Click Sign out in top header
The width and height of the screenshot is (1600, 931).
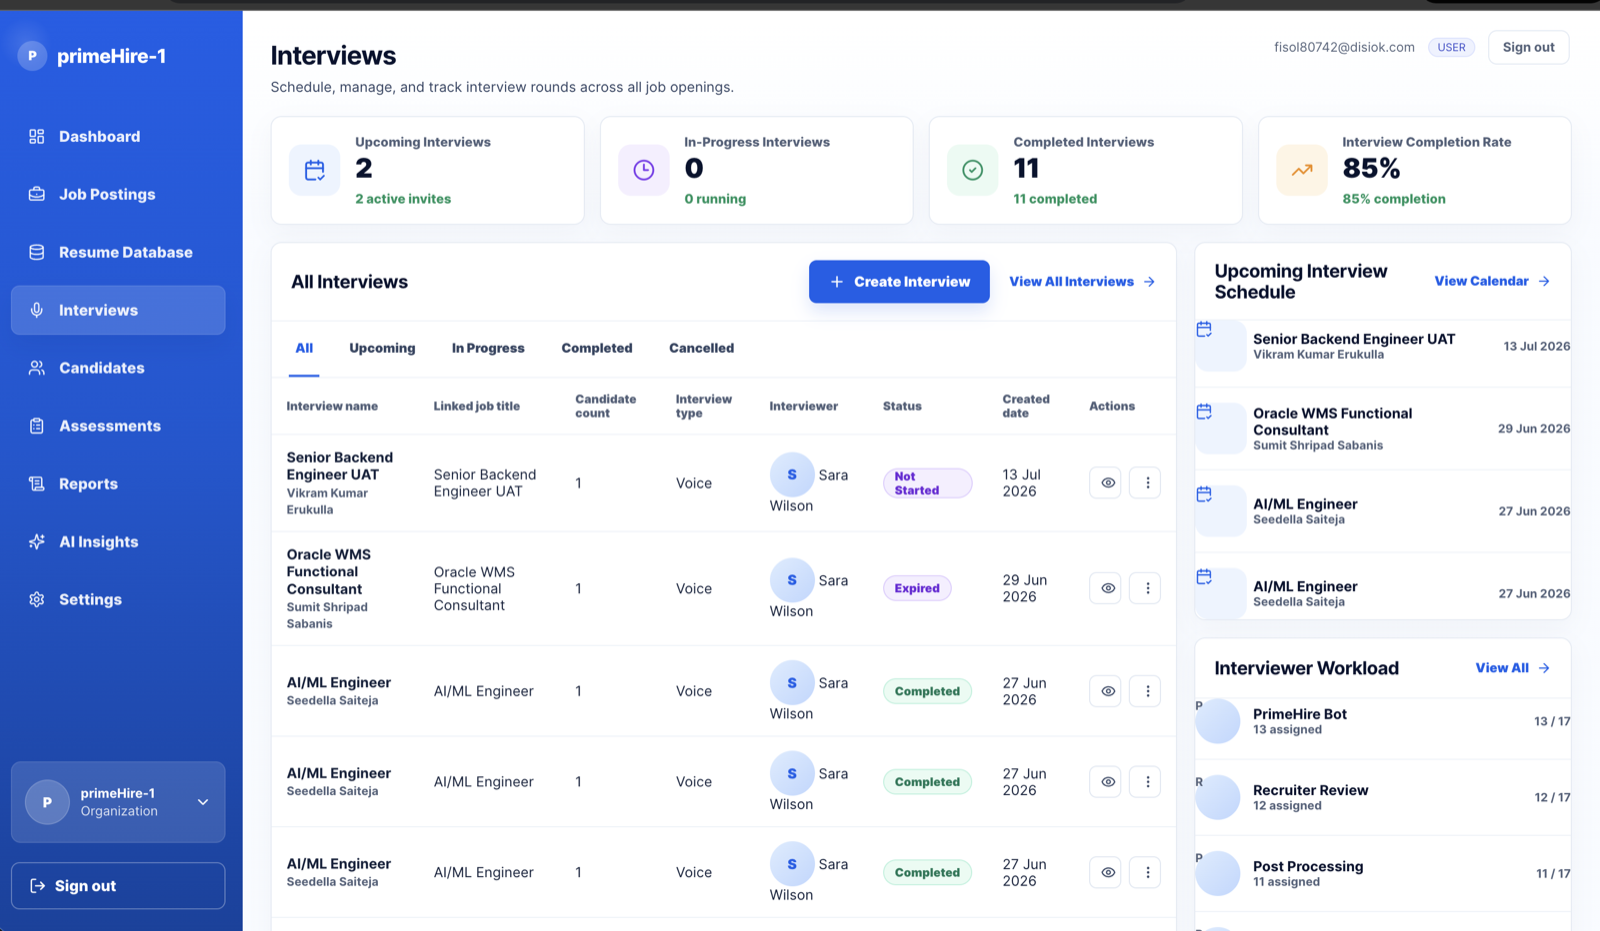1528,47
